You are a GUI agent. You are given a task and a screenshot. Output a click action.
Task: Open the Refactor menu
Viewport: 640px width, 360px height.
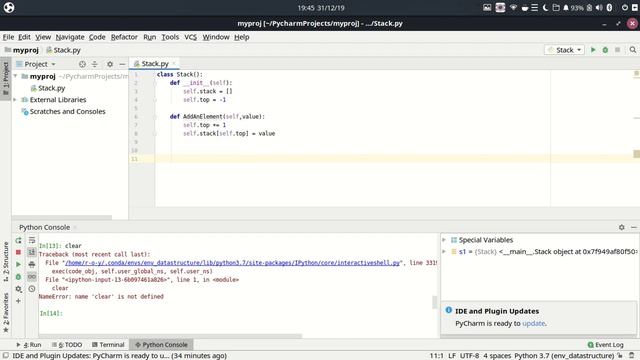(x=124, y=37)
